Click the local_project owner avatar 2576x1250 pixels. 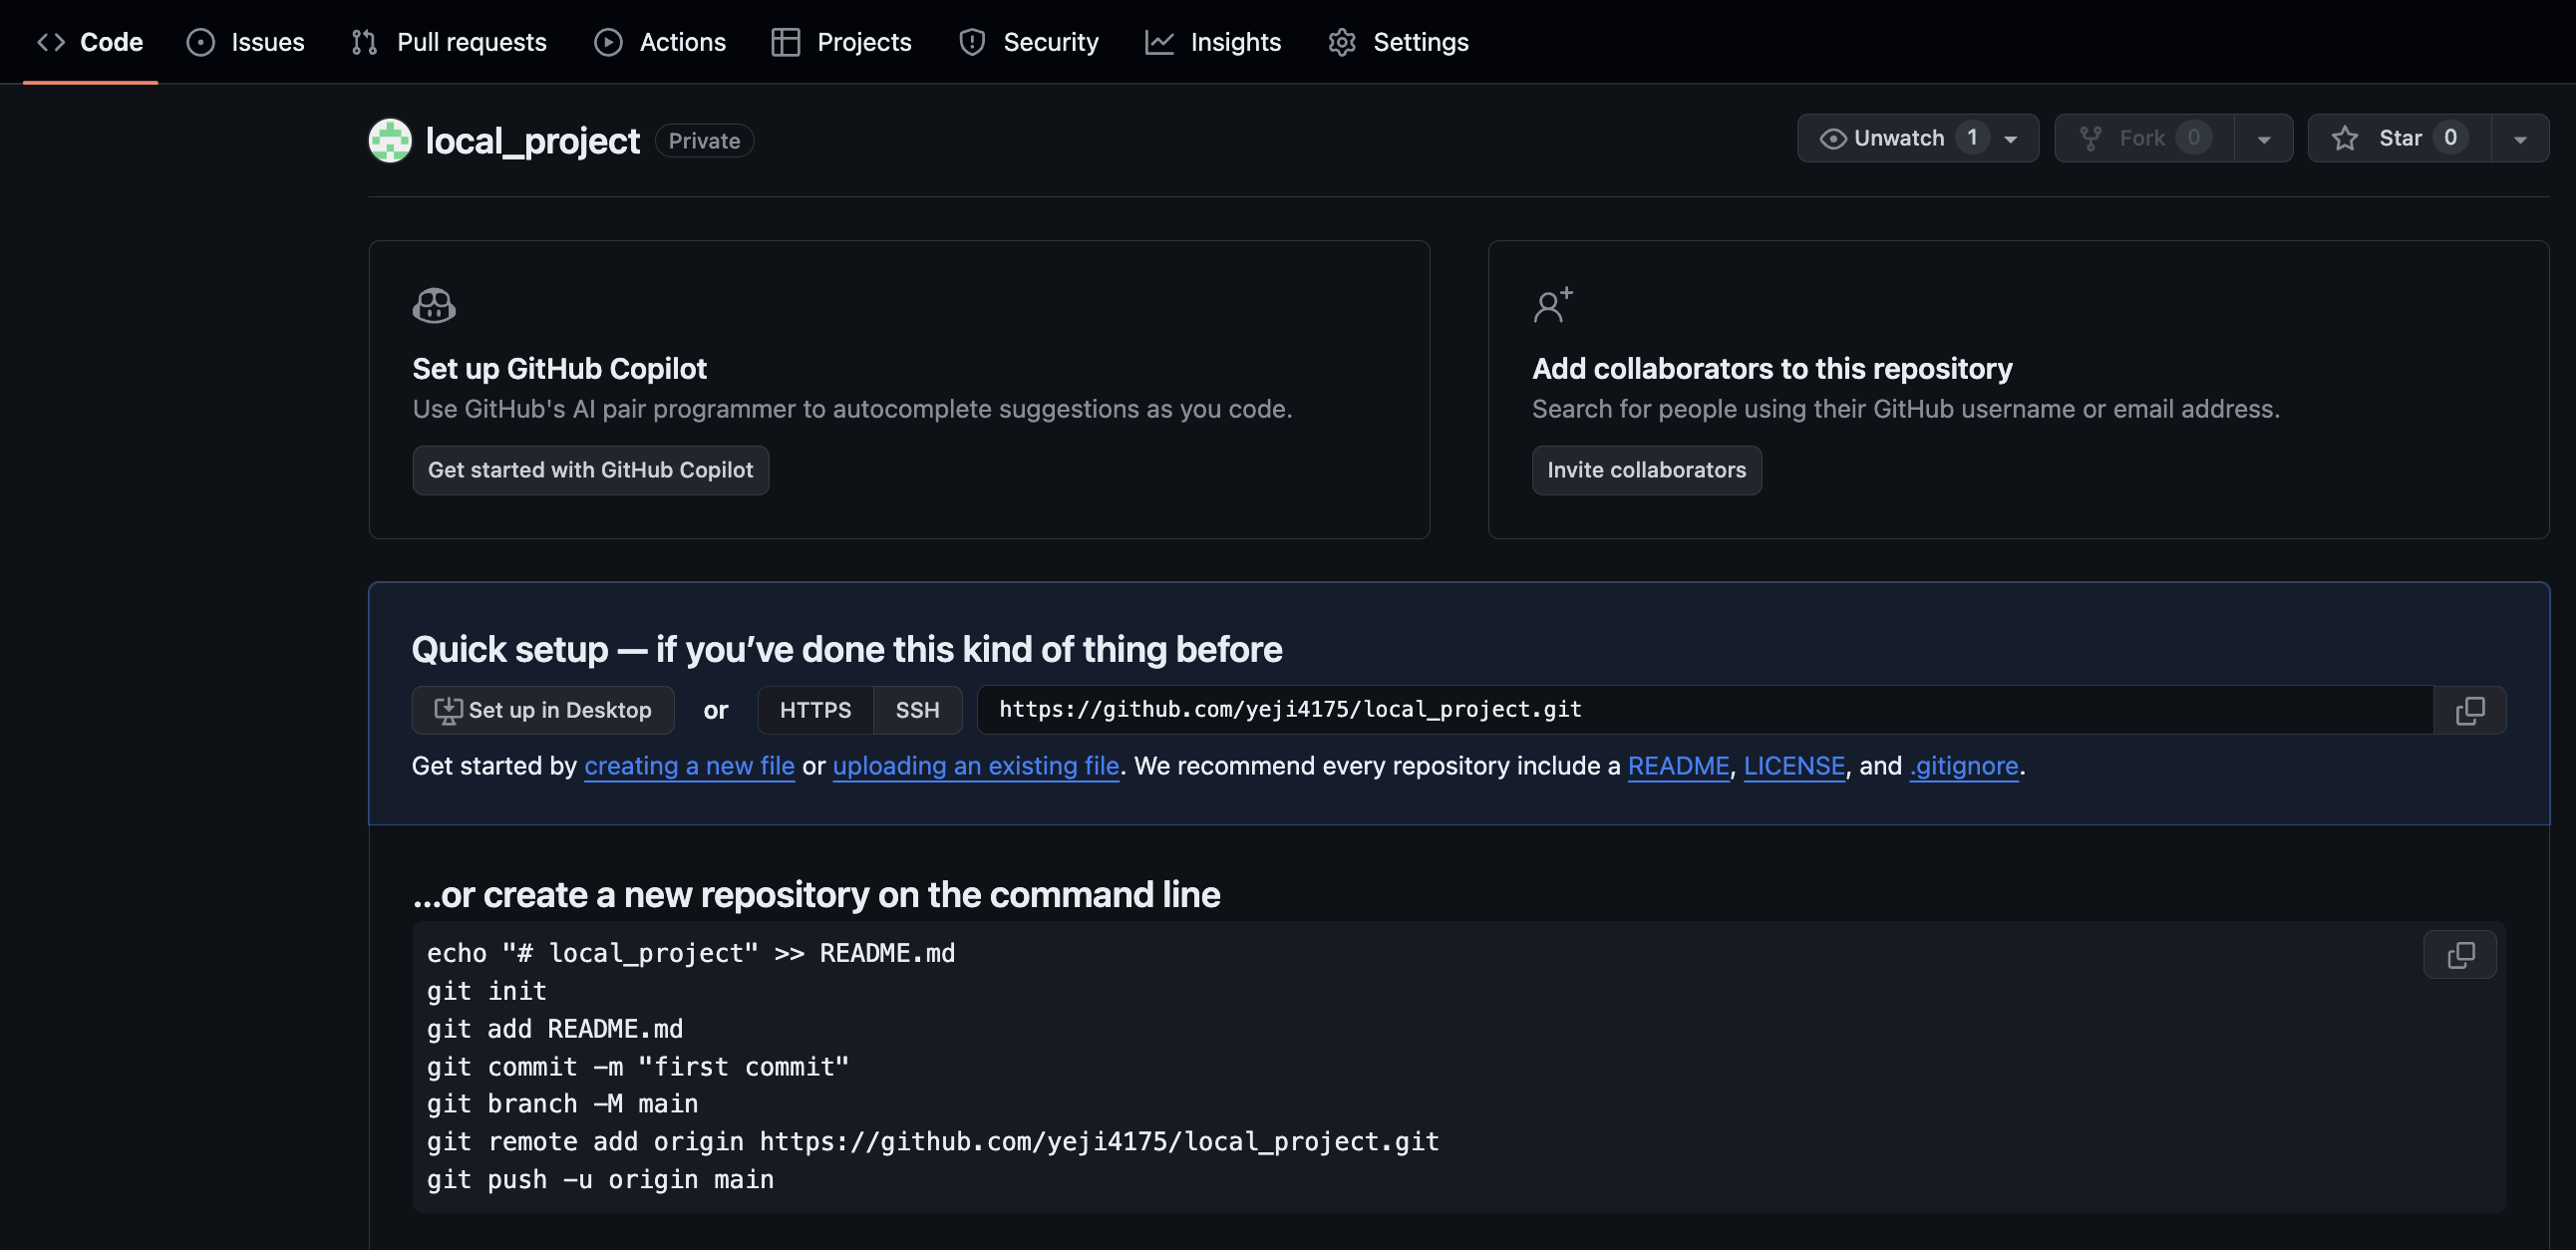click(x=390, y=140)
